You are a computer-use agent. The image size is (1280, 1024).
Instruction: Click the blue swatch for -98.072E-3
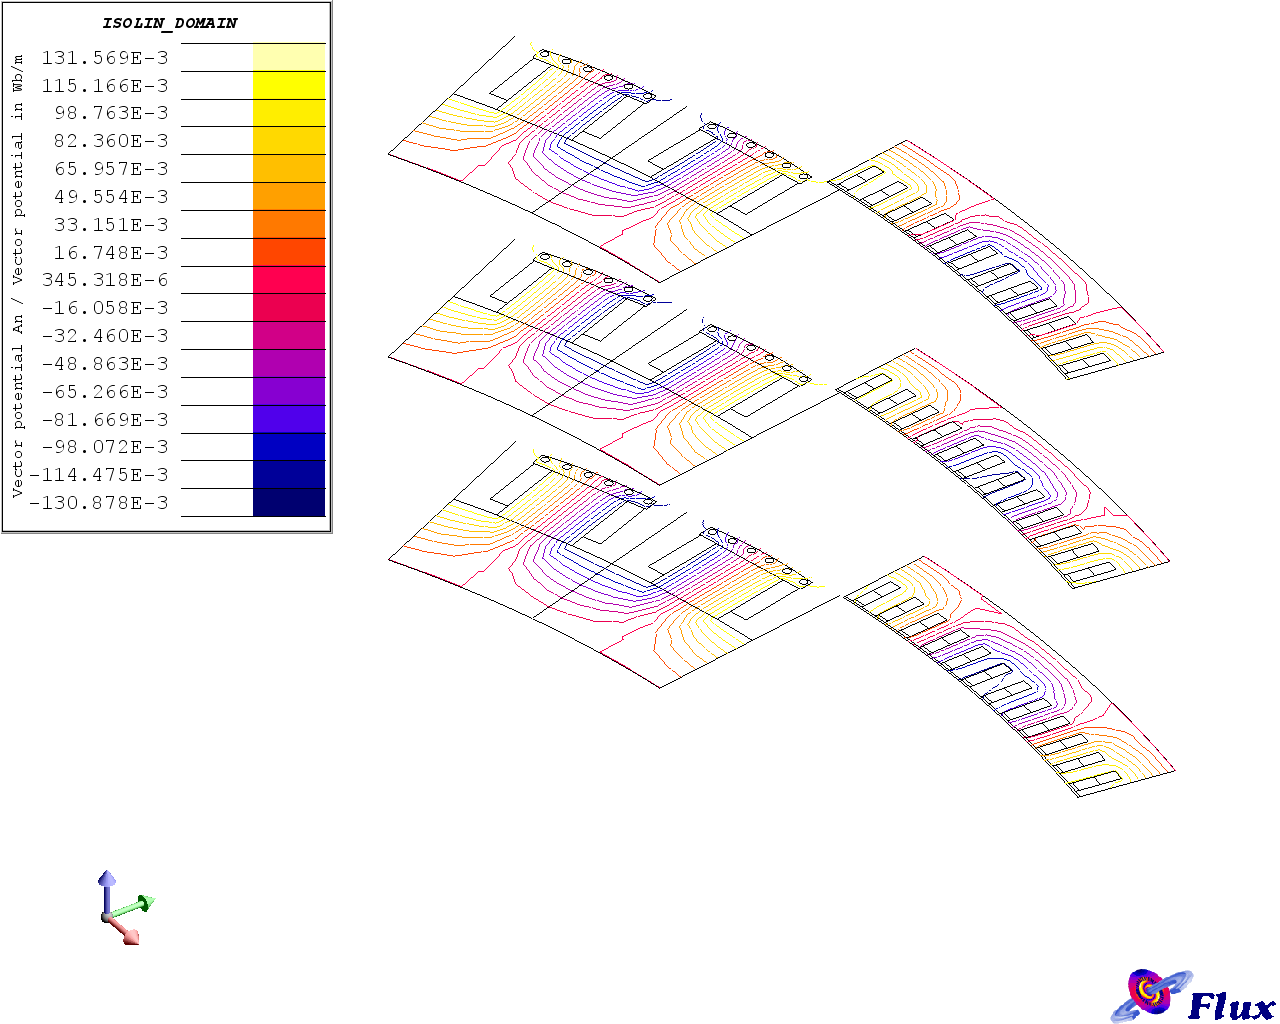pyautogui.click(x=289, y=446)
